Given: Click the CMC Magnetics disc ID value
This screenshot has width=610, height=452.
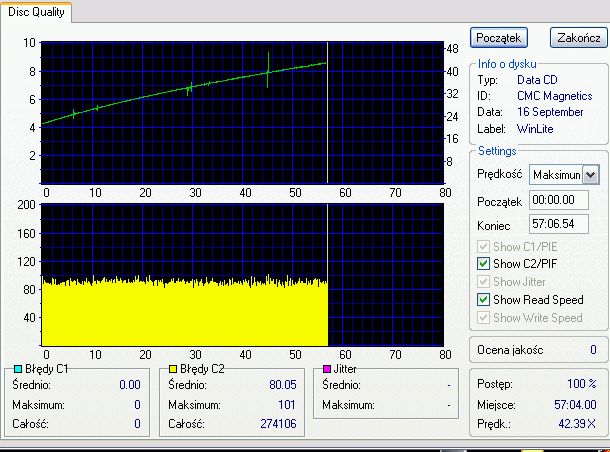Looking at the screenshot, I should click(554, 96).
